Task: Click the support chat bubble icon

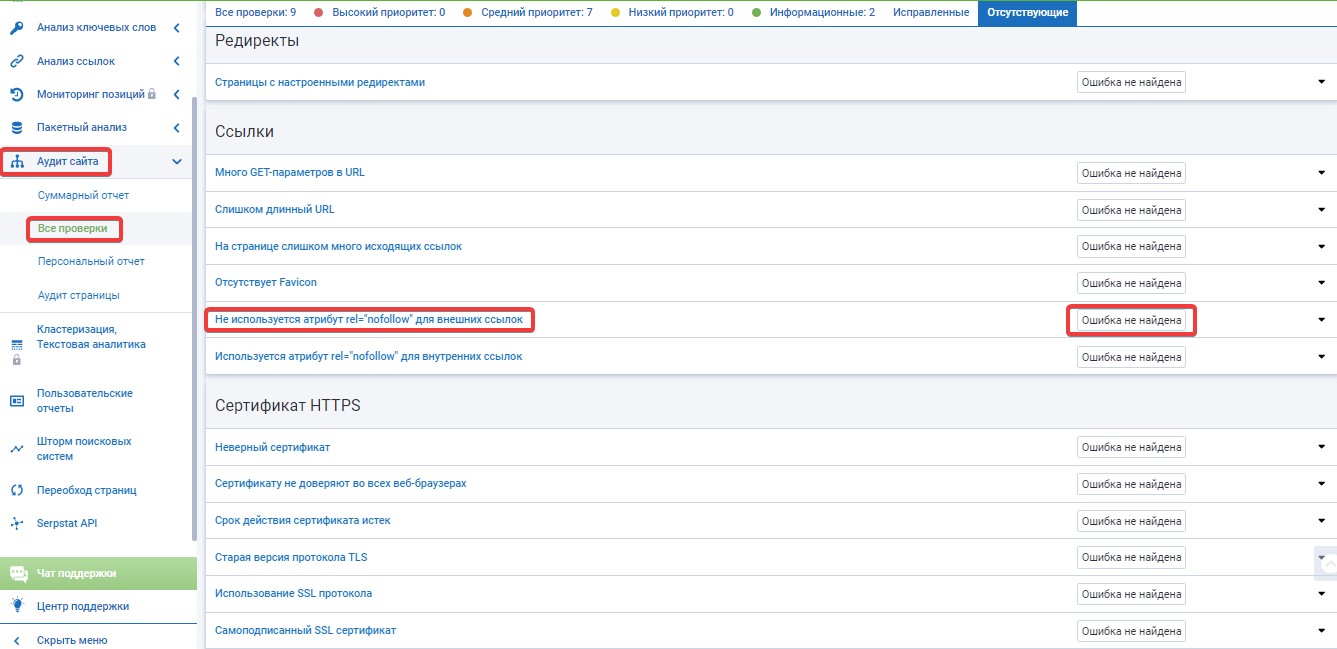Action: 18,574
